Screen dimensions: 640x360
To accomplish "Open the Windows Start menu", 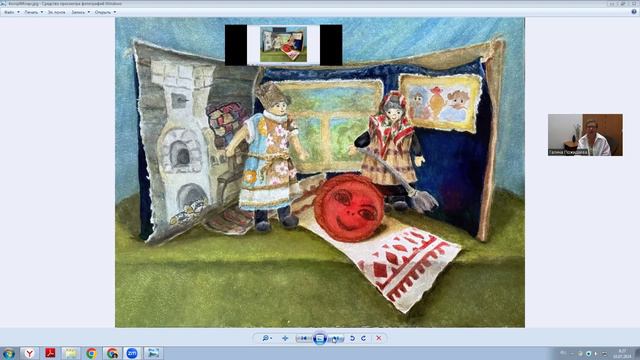I will (9, 353).
